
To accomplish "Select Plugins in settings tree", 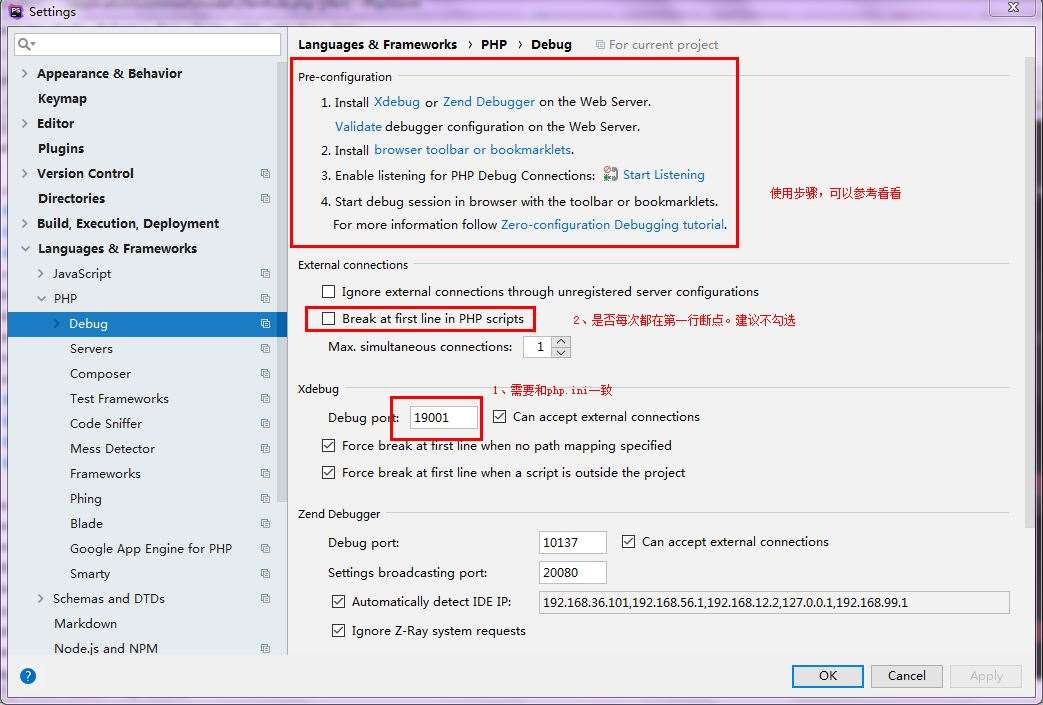I will pyautogui.click(x=61, y=148).
